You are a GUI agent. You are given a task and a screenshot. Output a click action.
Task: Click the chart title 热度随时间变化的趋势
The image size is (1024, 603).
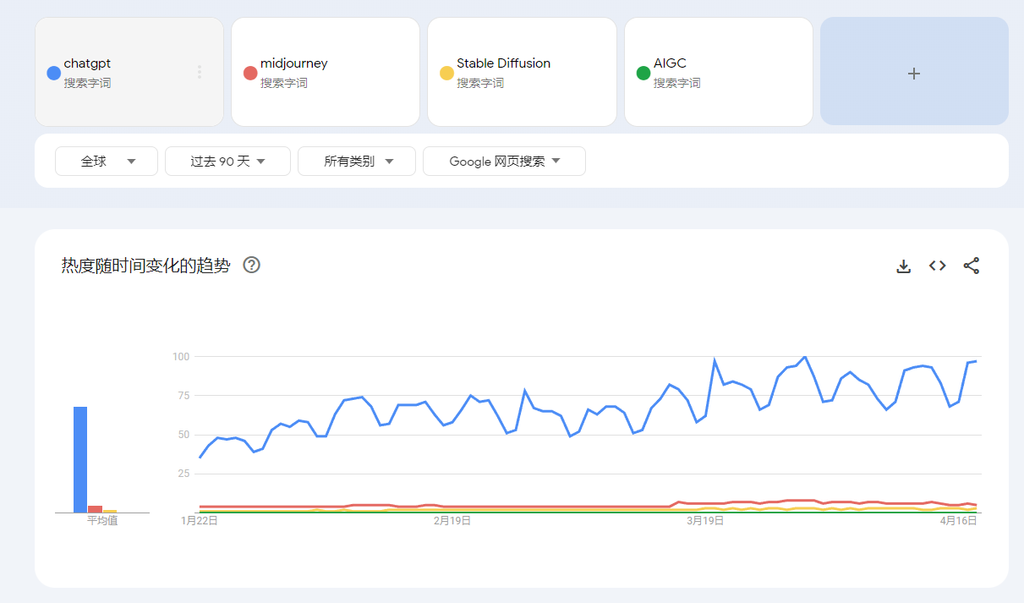tap(146, 265)
